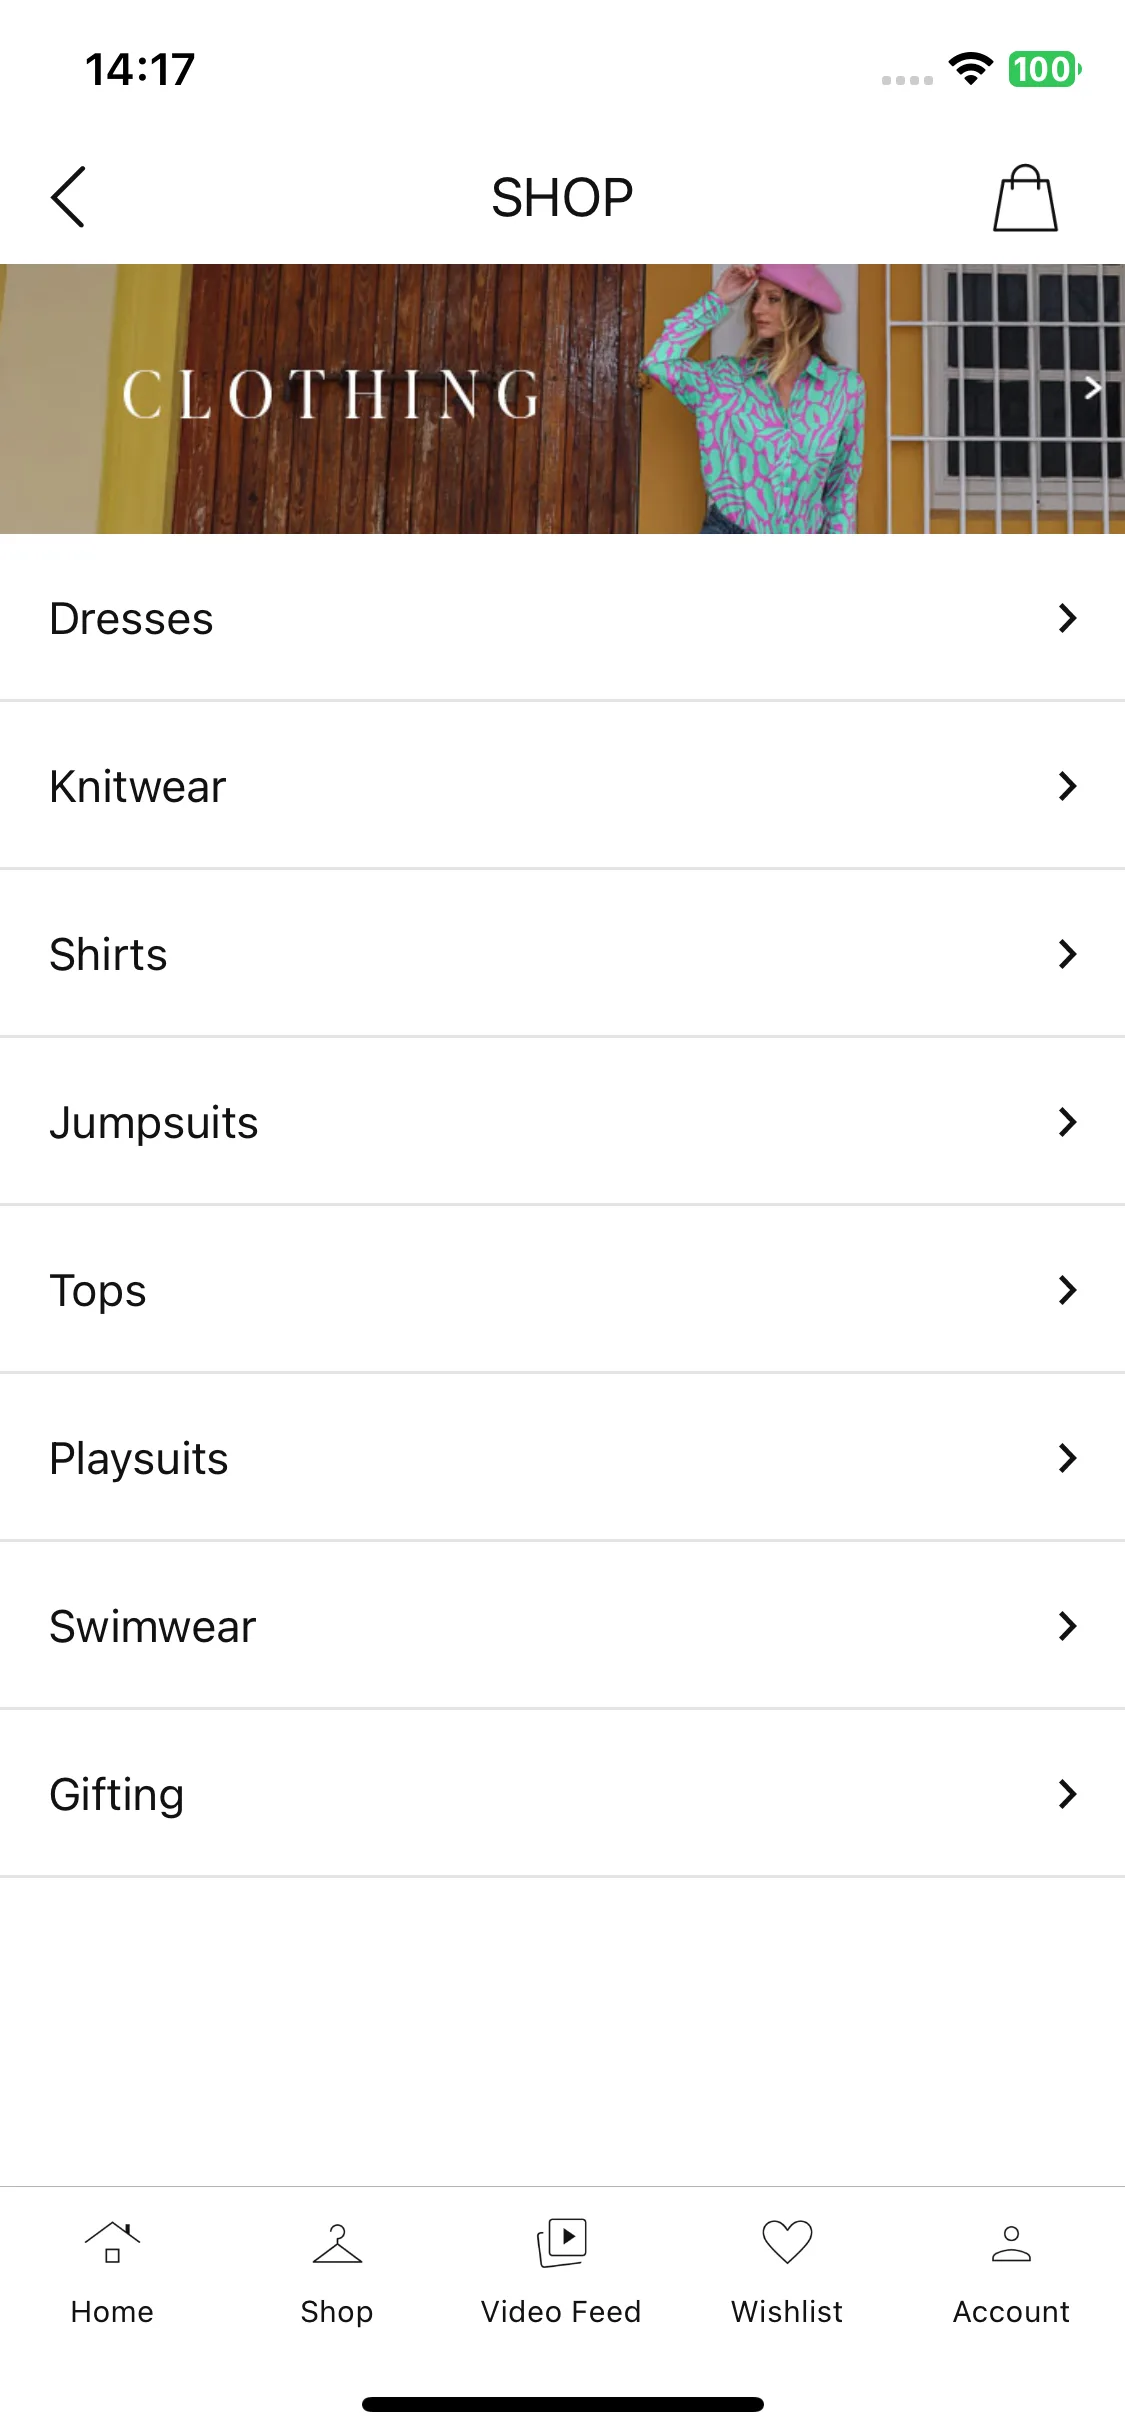Expand the Playsuits row chevron

pyautogui.click(x=1067, y=1458)
